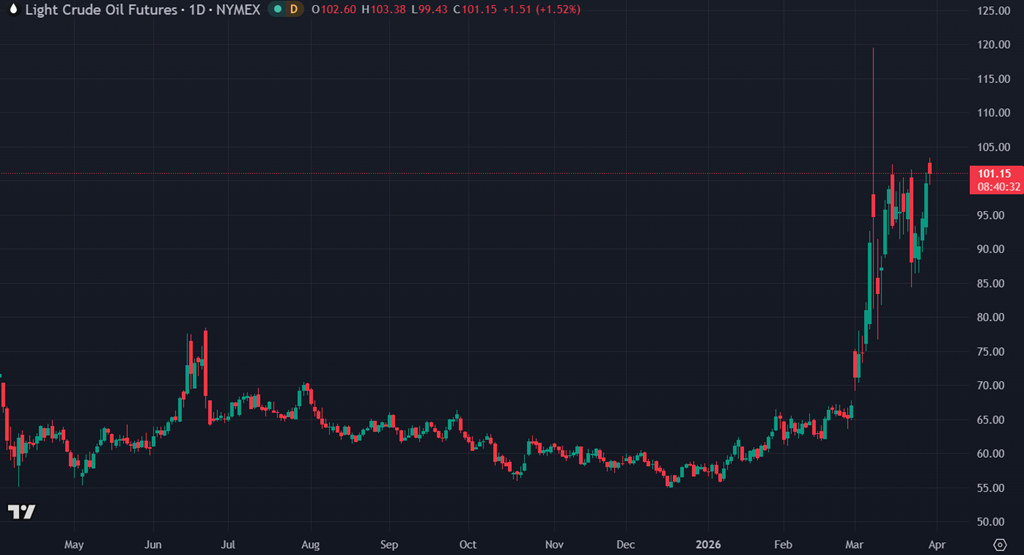This screenshot has width=1024, height=555.
Task: Click the Aug label on time axis
Action: (309, 546)
